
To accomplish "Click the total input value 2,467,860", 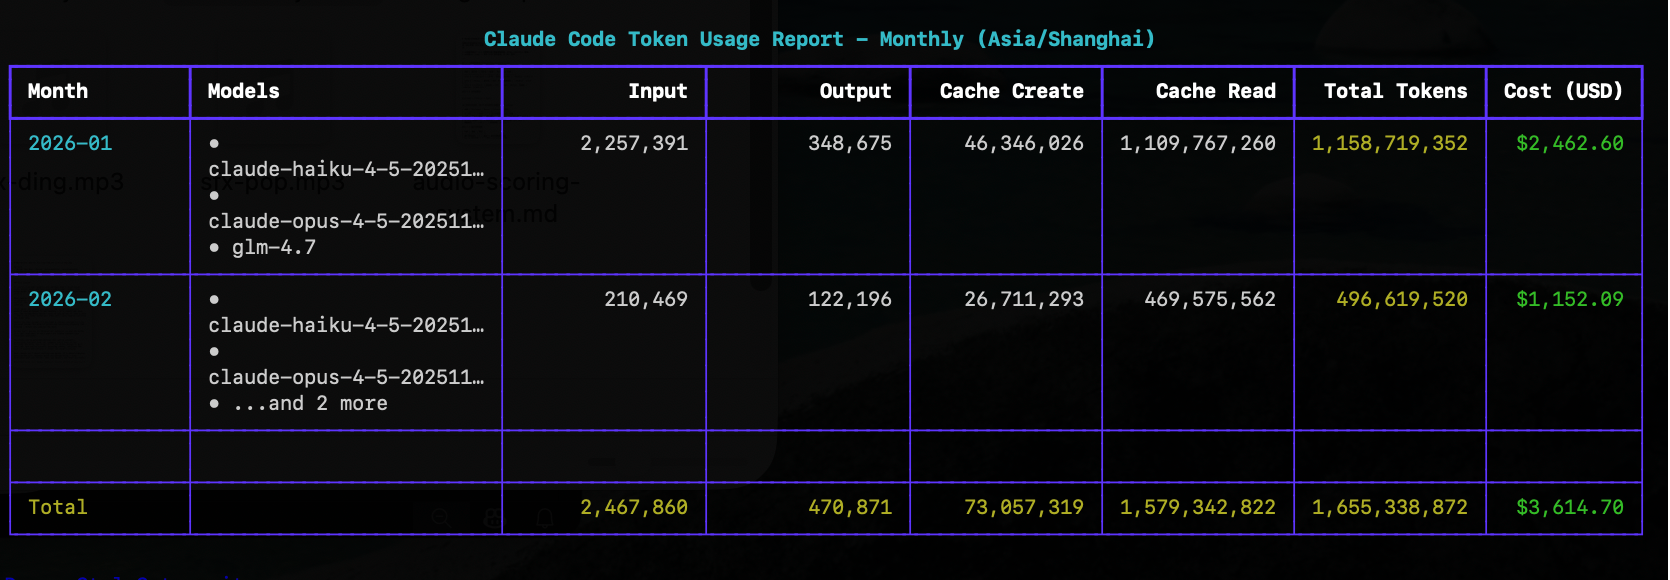I will tap(634, 507).
